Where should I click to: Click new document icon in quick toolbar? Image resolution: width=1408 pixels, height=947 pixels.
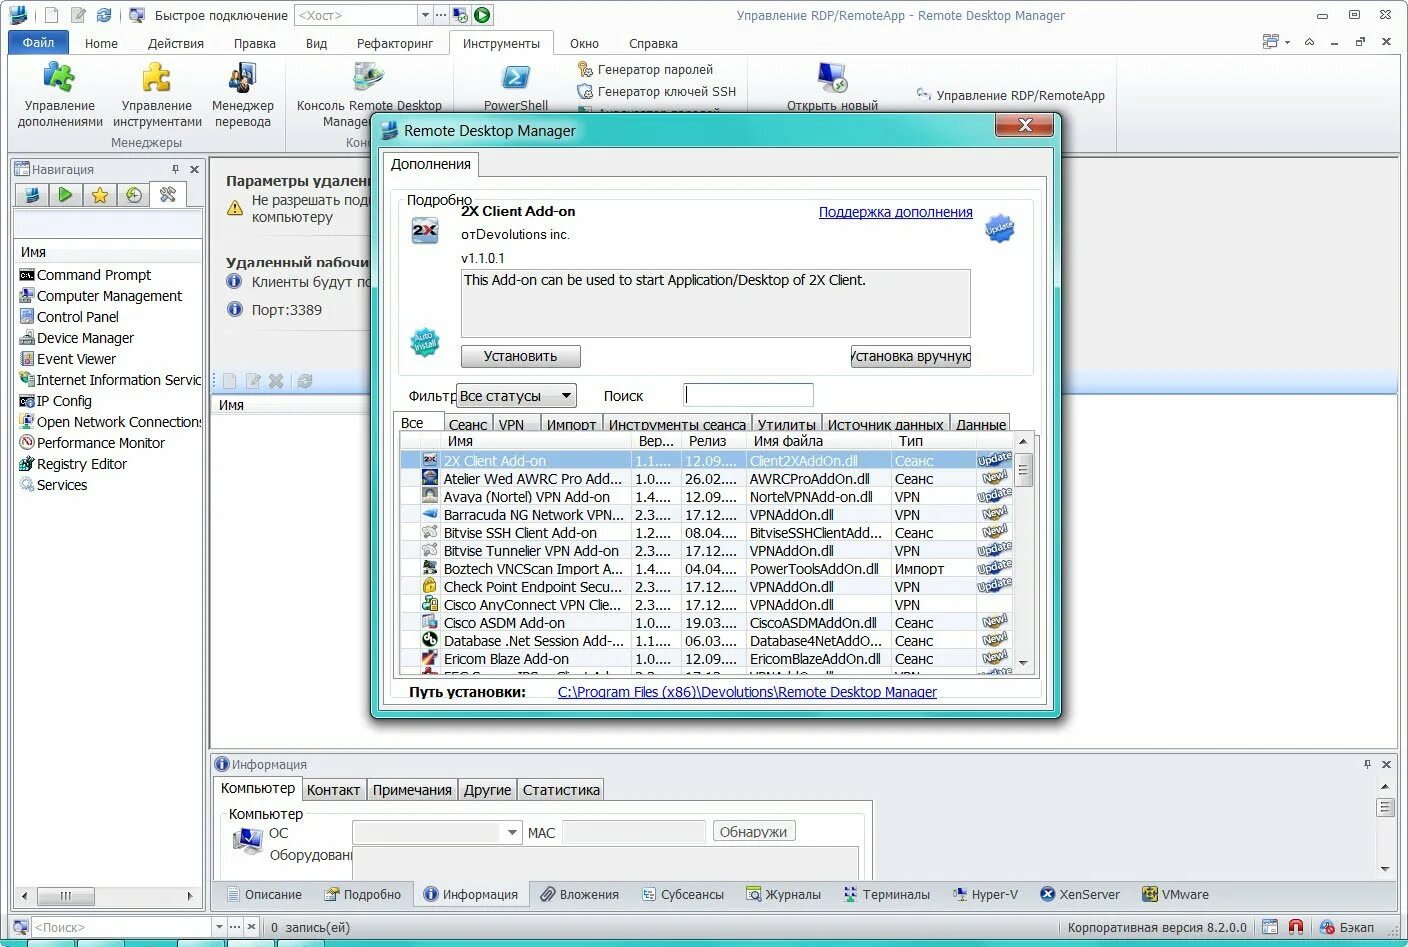click(x=52, y=15)
